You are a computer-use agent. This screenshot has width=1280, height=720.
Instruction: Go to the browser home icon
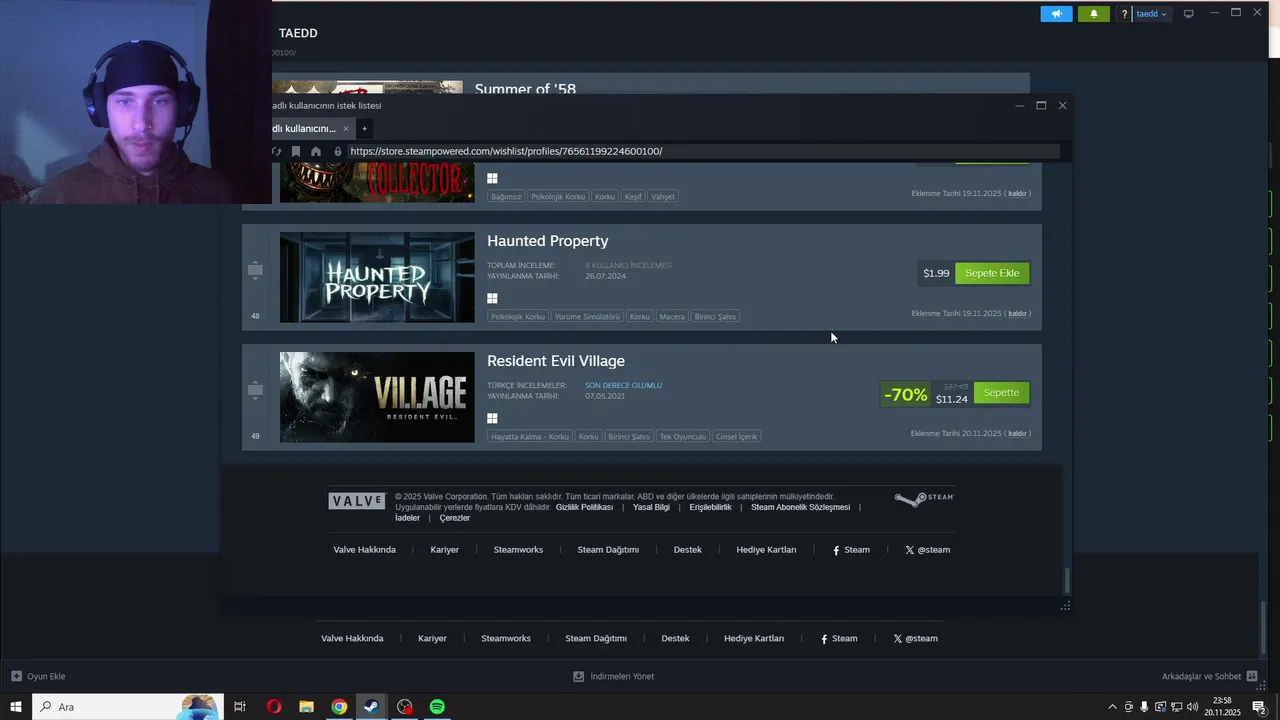[316, 151]
